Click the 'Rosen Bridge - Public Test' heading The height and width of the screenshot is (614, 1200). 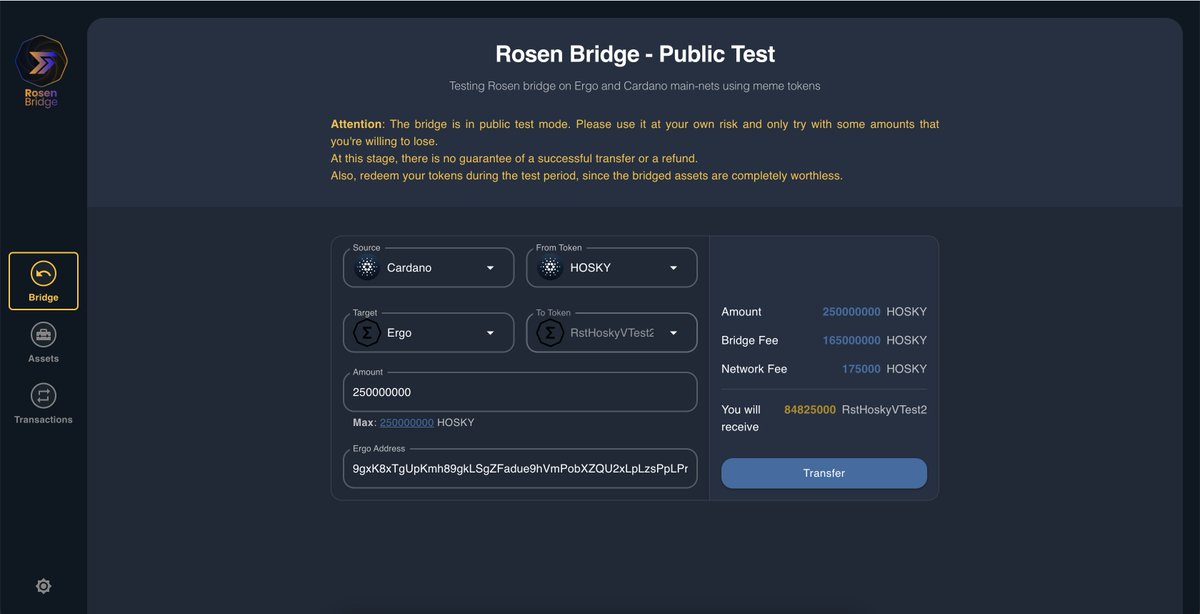(635, 54)
